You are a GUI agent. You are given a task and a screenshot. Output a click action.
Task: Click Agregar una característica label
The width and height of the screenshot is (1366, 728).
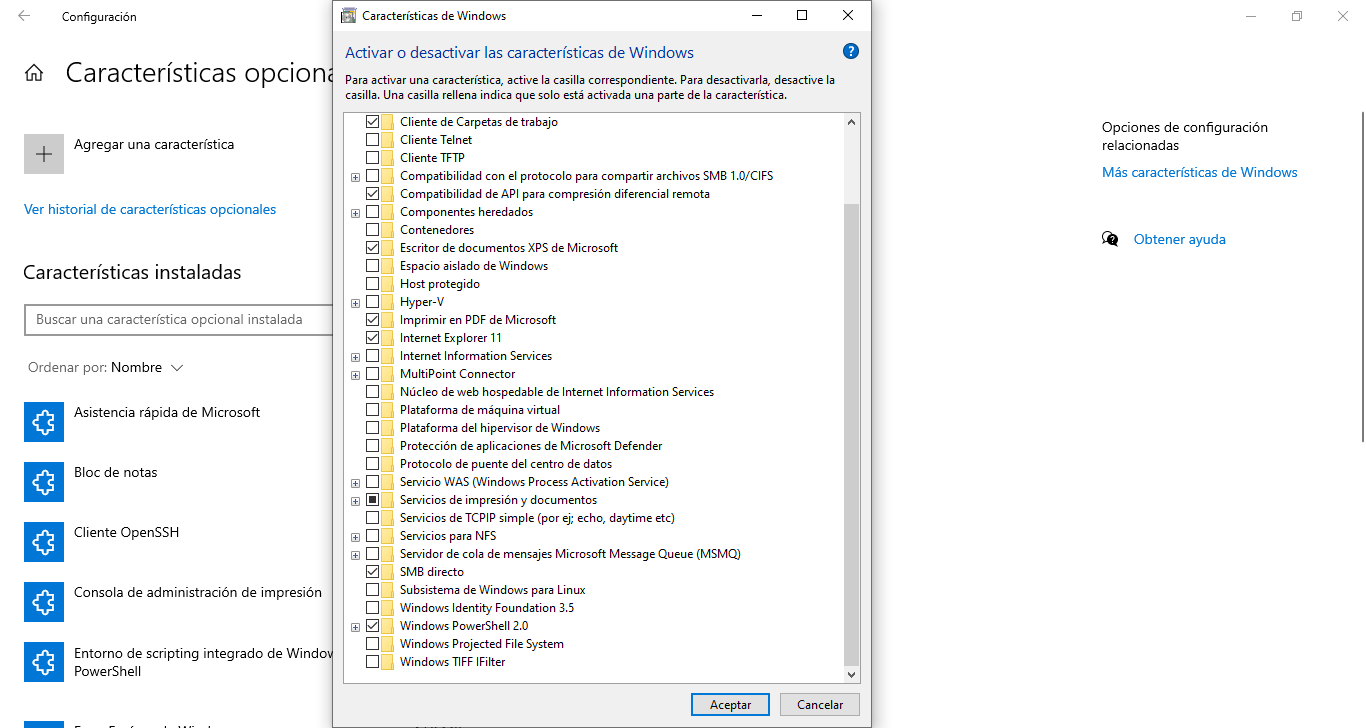154,144
